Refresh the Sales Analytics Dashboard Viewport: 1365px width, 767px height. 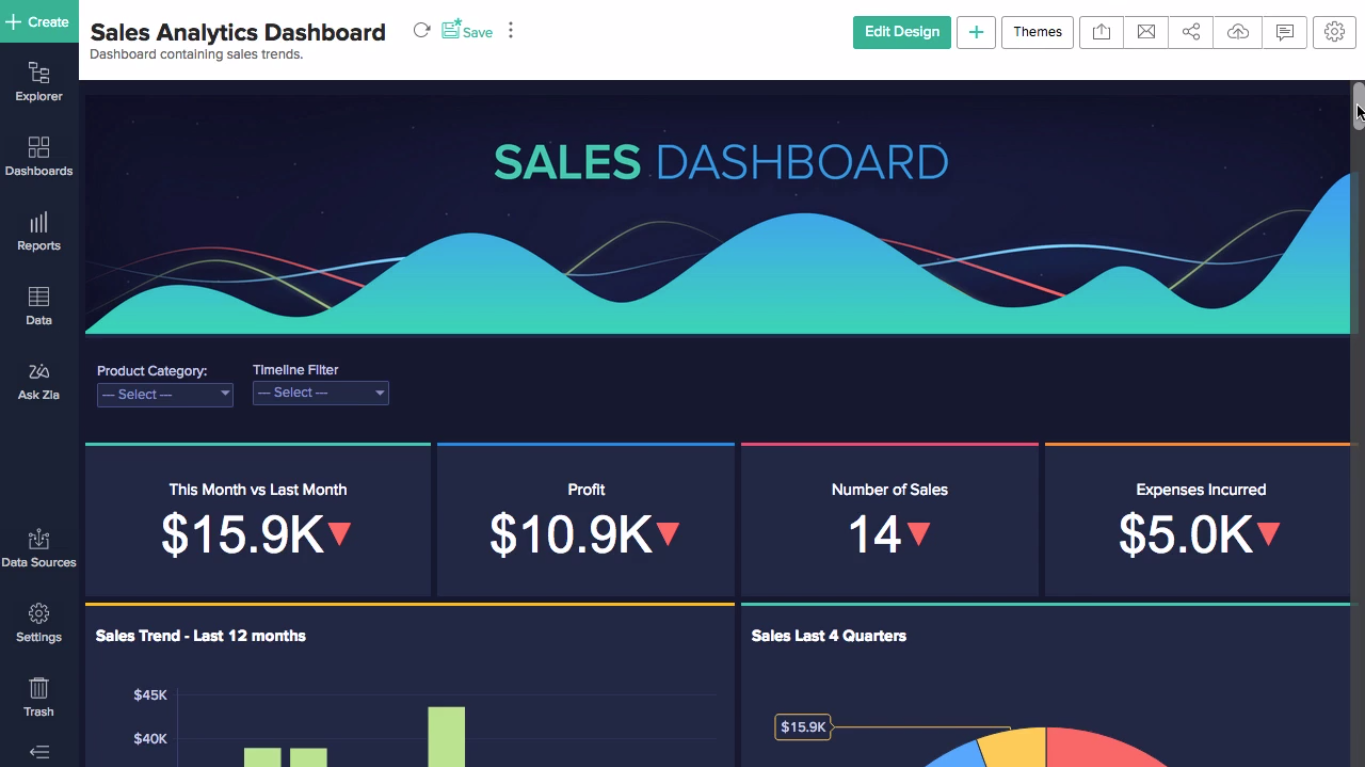[421, 30]
